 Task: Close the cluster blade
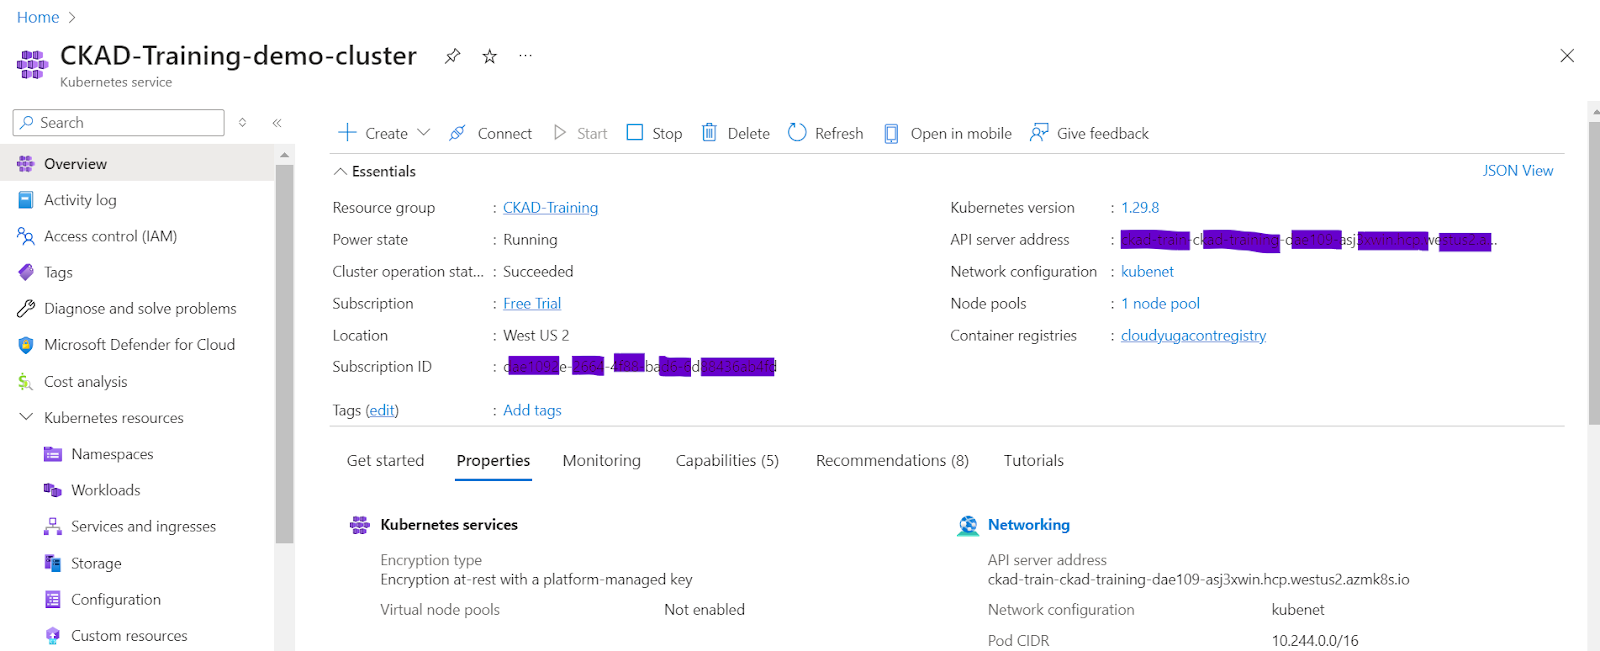[x=1567, y=56]
